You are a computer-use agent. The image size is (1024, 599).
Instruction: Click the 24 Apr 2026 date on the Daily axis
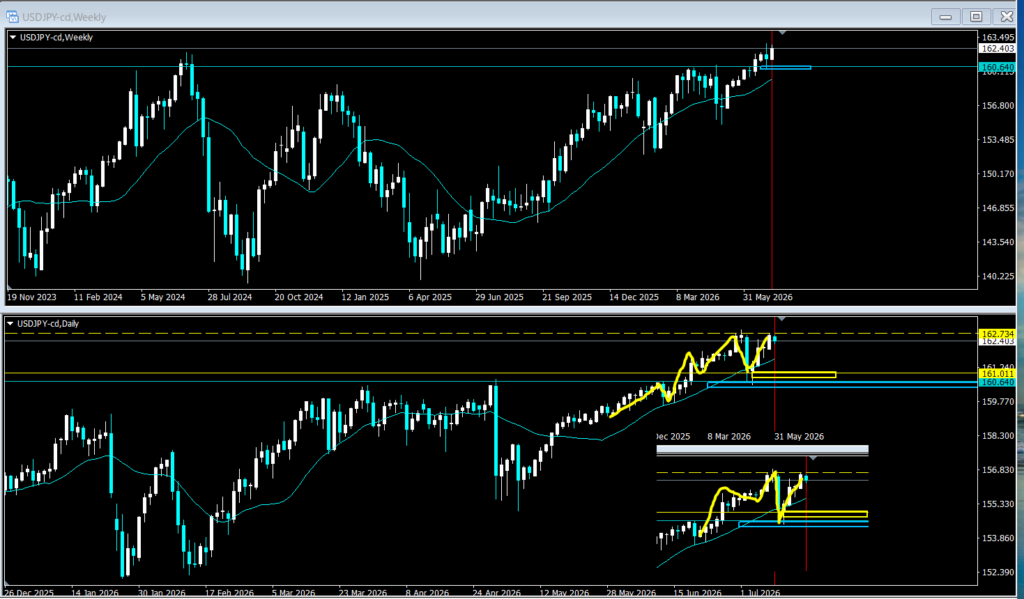coord(496,593)
